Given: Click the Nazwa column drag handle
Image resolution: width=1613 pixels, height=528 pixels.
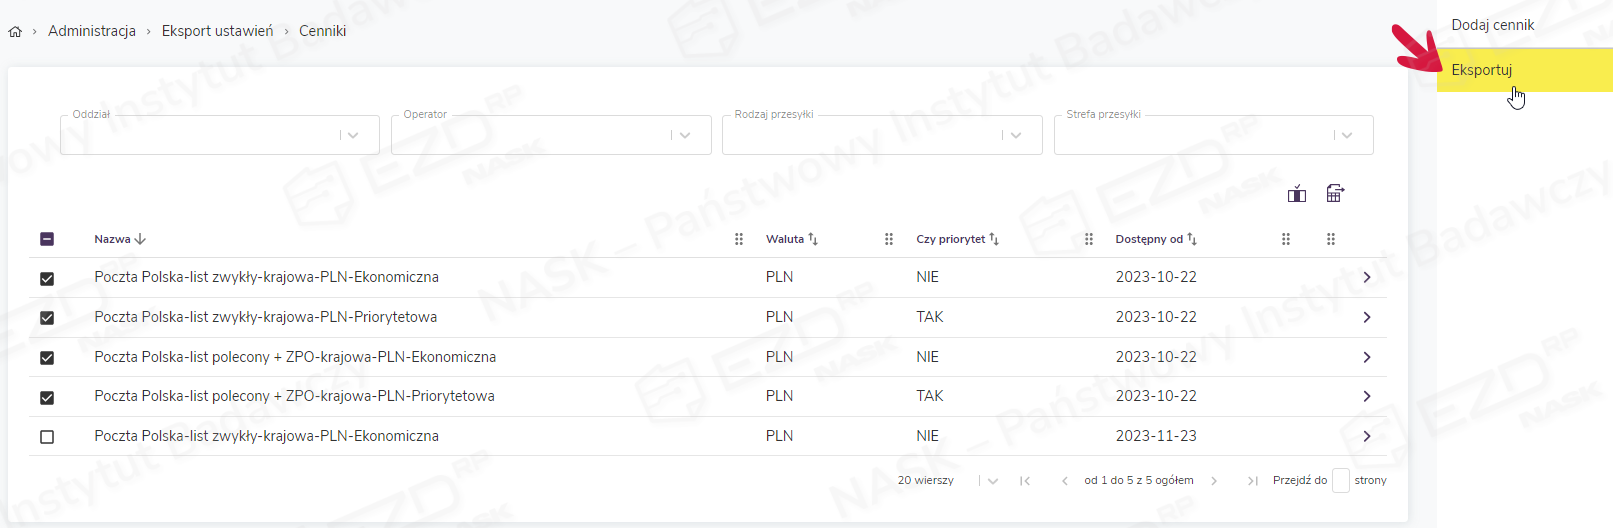Looking at the screenshot, I should (739, 239).
